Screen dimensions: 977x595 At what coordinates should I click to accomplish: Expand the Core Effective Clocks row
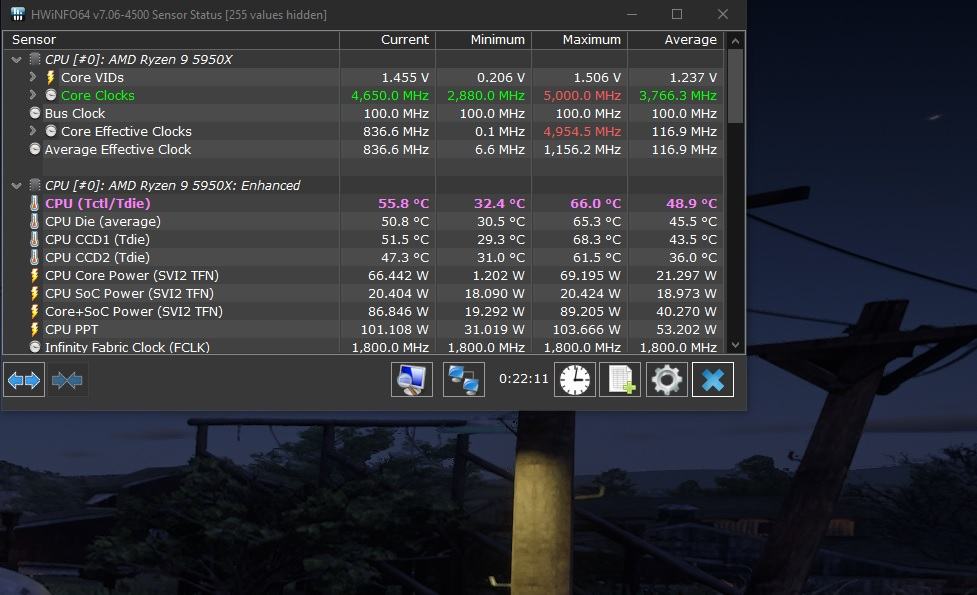32,131
